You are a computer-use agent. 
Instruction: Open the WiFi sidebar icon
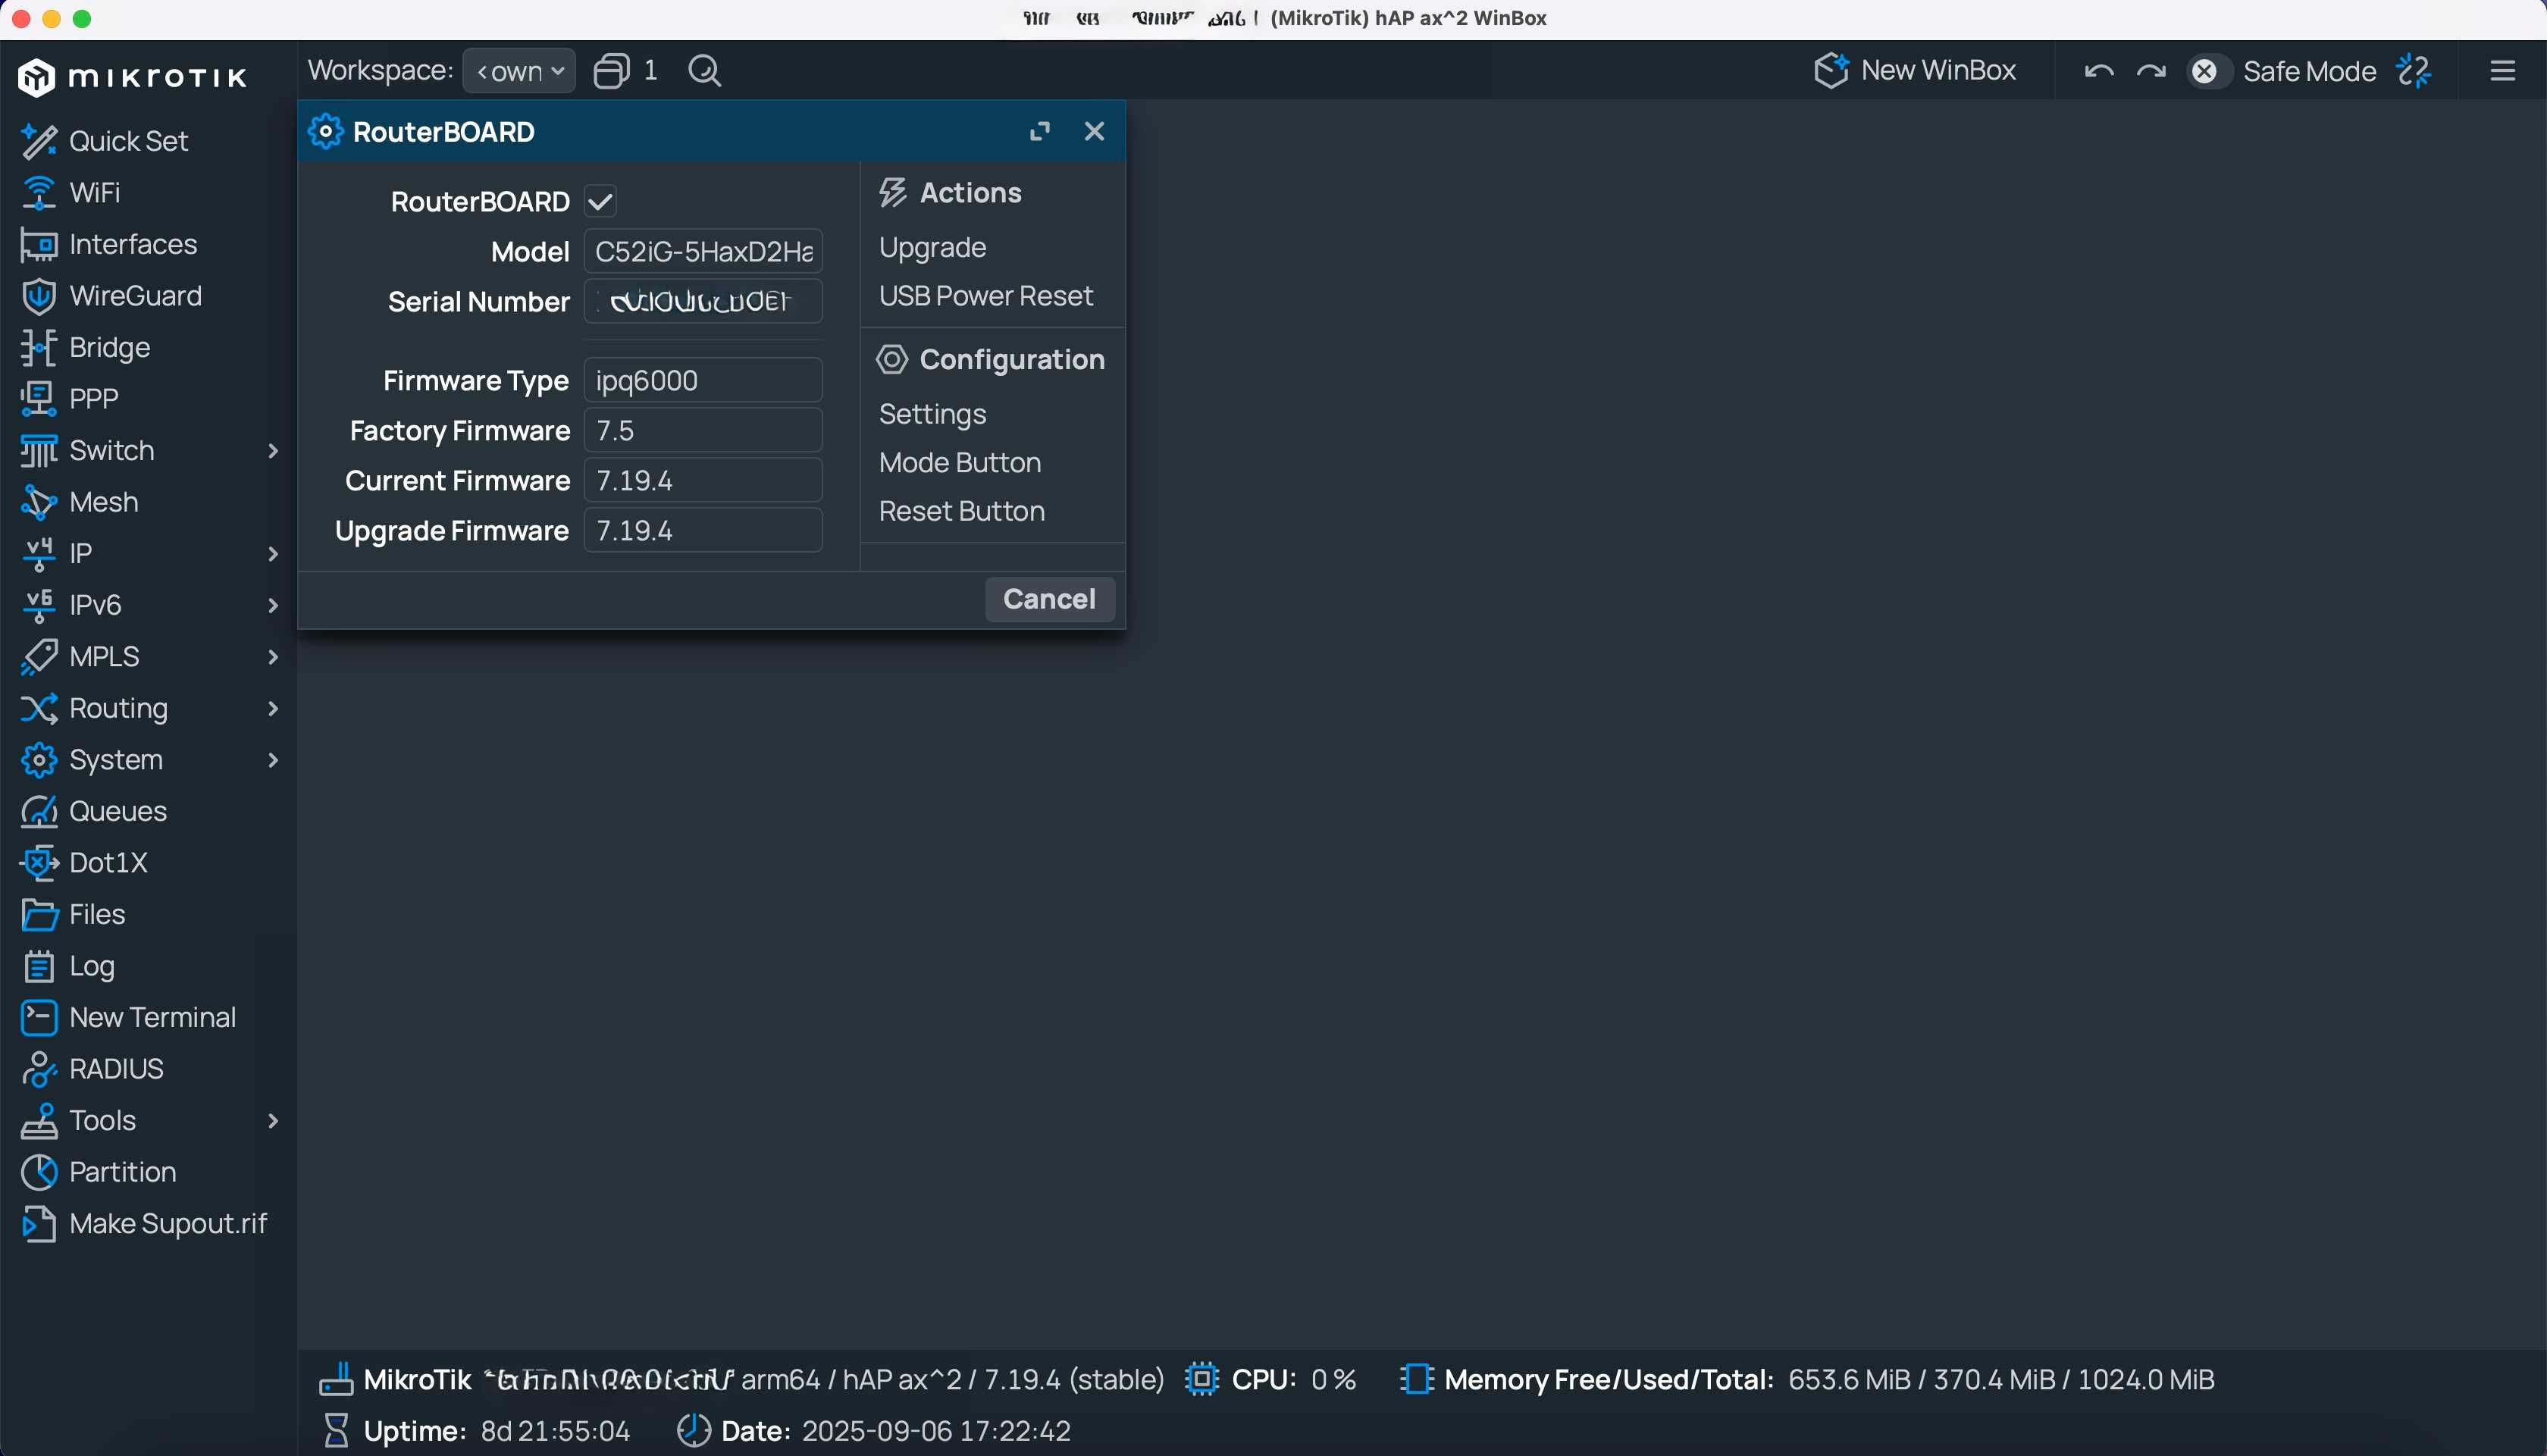tap(38, 193)
